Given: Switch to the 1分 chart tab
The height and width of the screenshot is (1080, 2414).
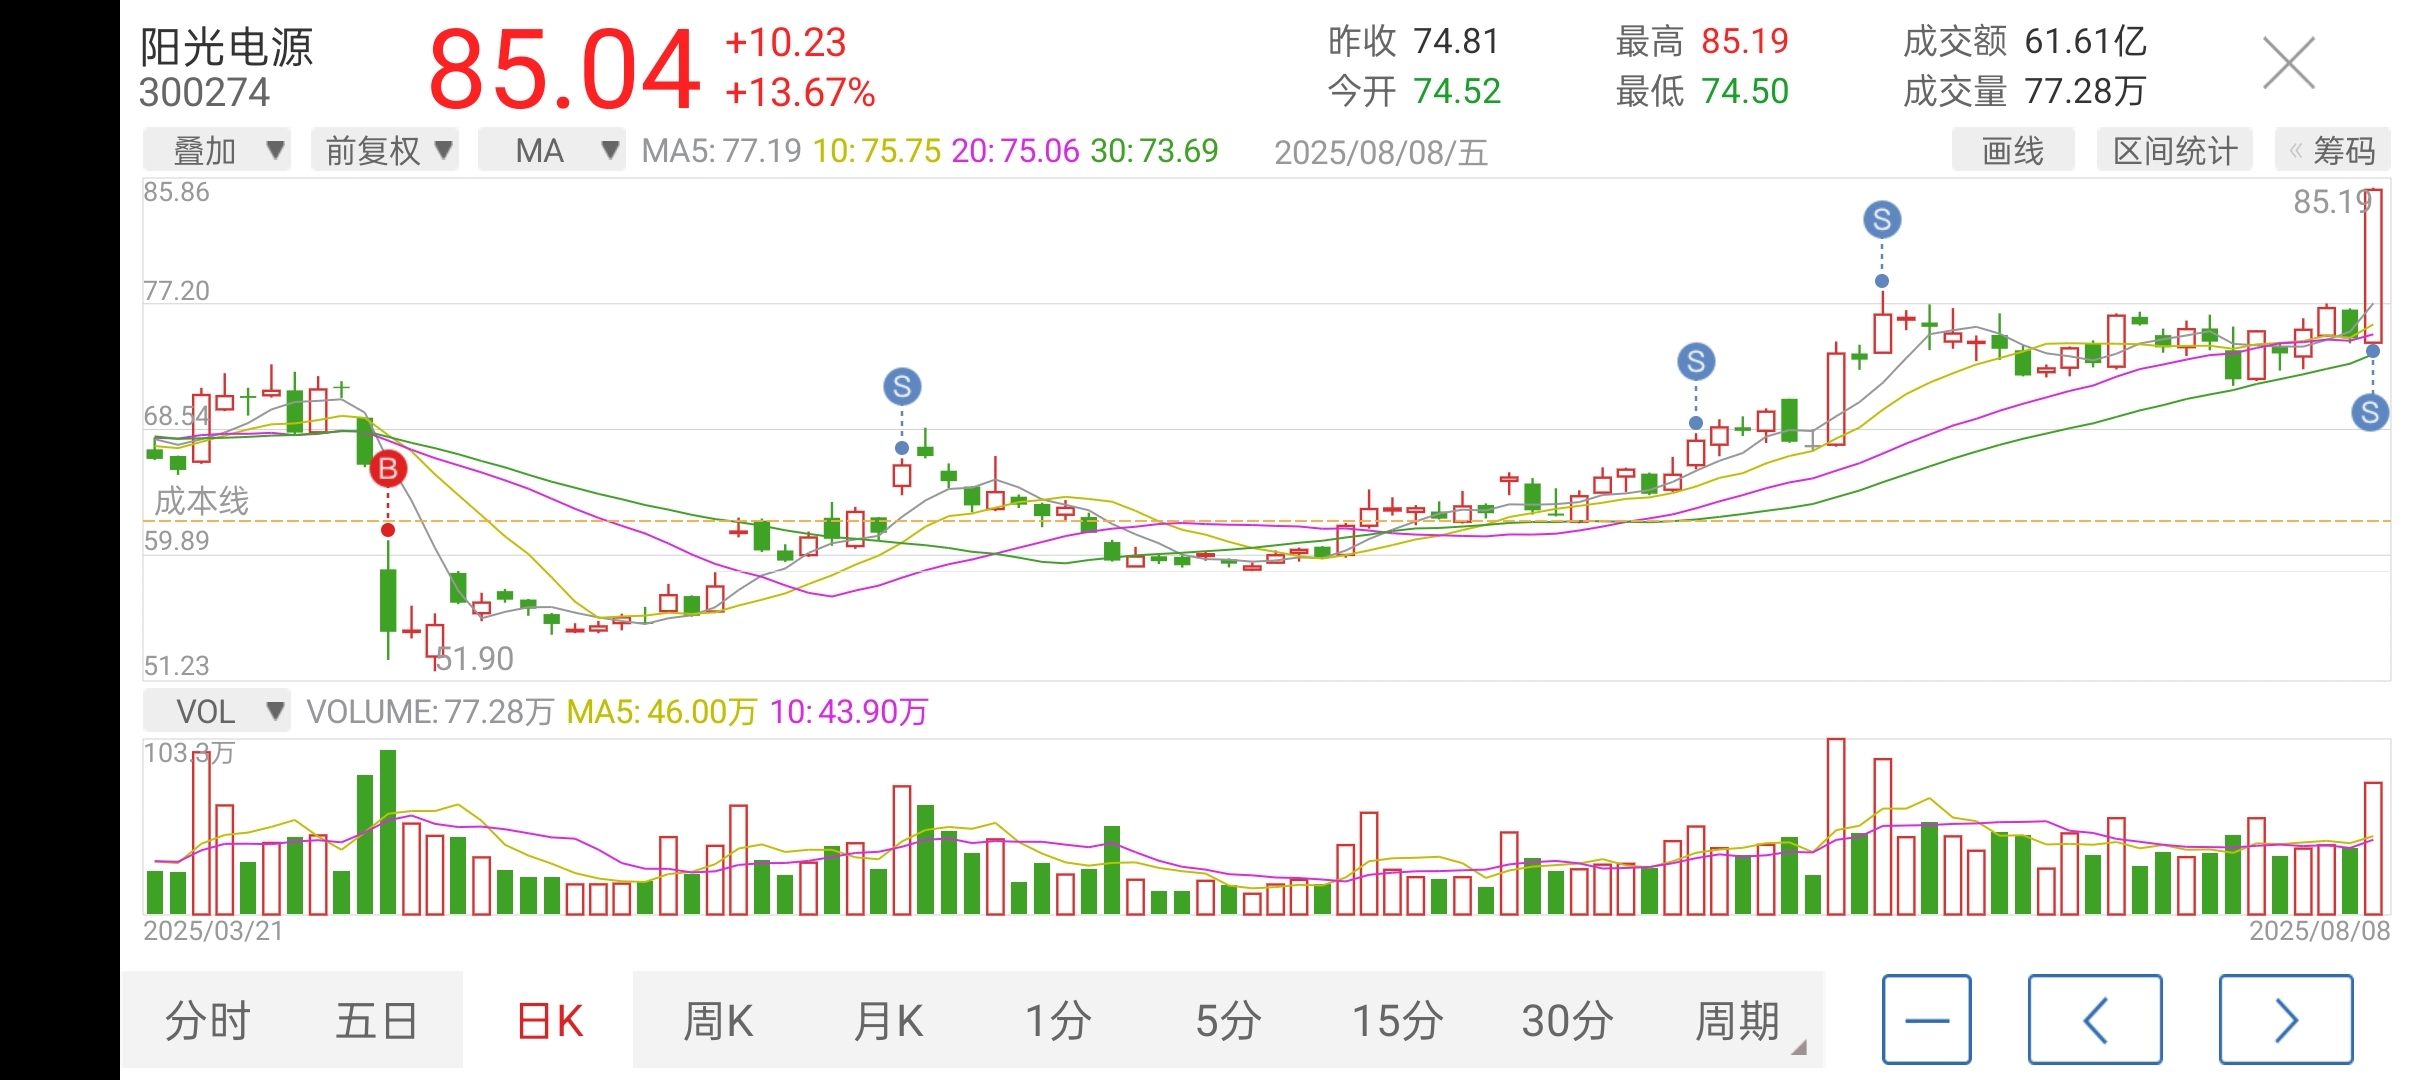Looking at the screenshot, I should (x=1058, y=1021).
